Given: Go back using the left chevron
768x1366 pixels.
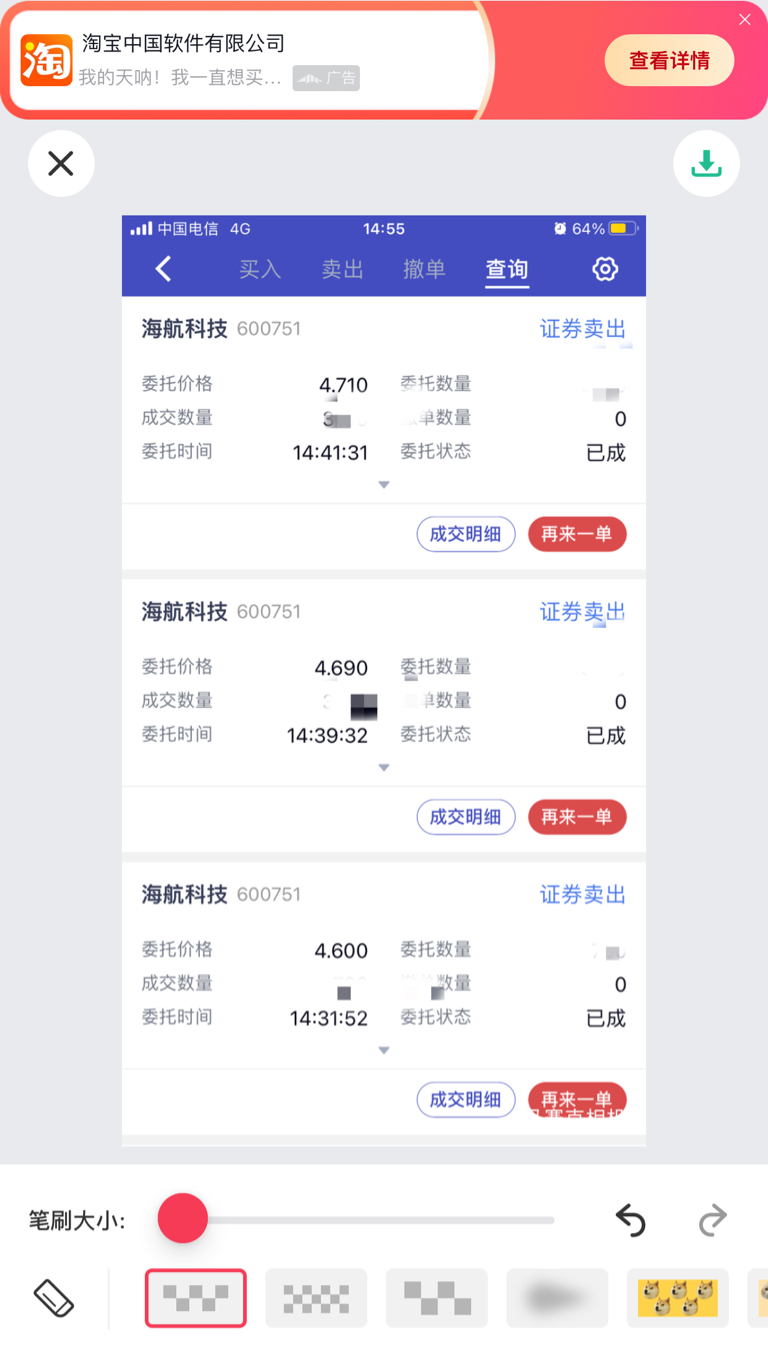Looking at the screenshot, I should click(x=164, y=269).
